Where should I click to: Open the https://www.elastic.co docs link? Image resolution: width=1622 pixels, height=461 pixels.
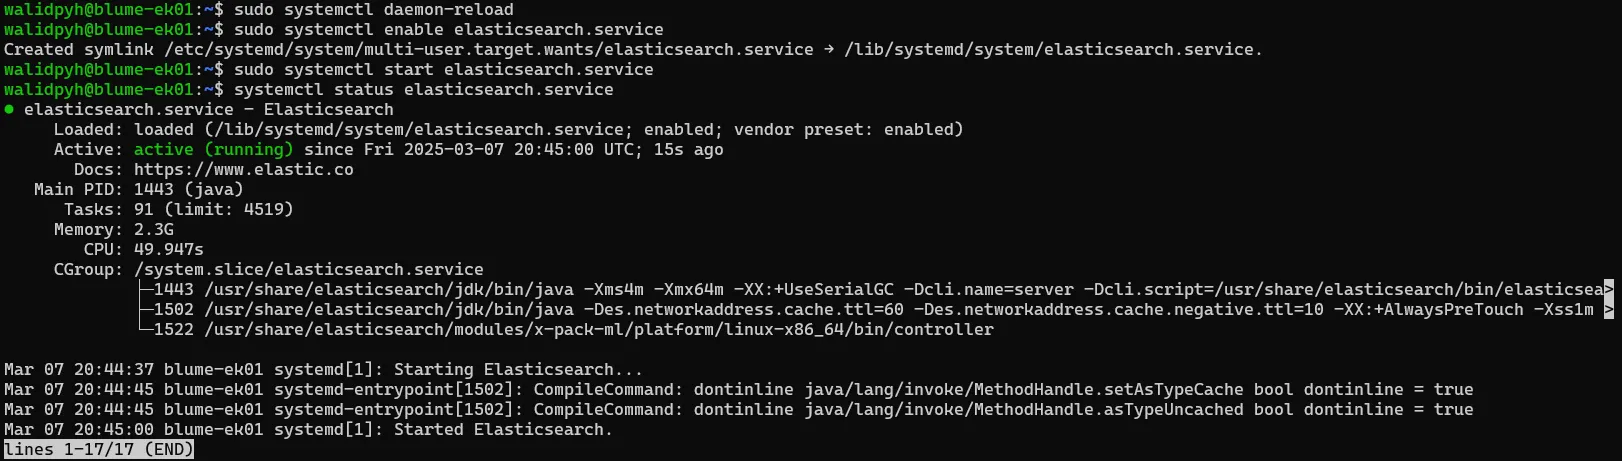click(243, 169)
